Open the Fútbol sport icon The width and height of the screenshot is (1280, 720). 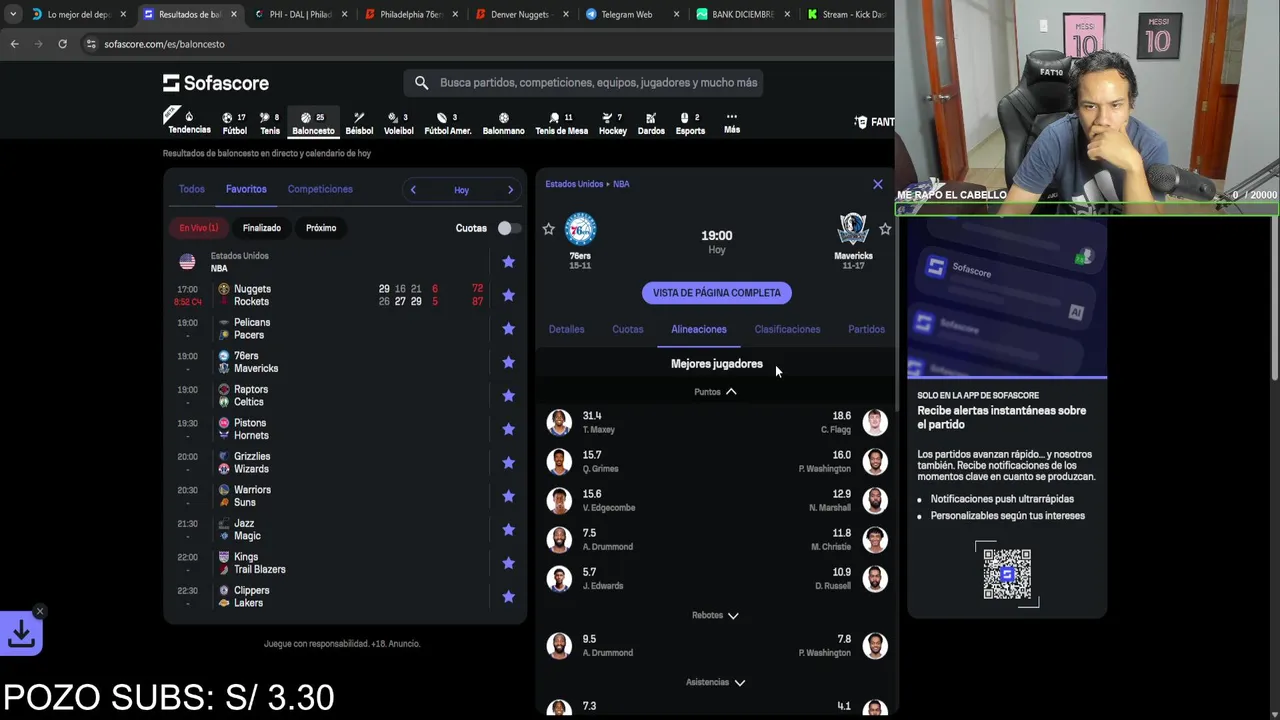pyautogui.click(x=234, y=123)
